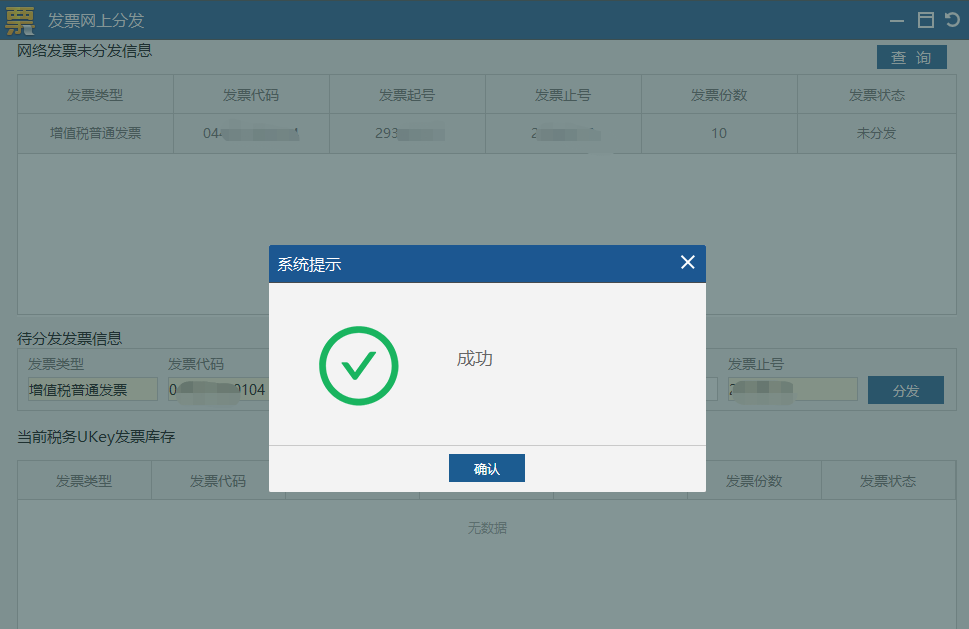The height and width of the screenshot is (629, 969).
Task: Click the 分发 button
Action: (x=905, y=390)
